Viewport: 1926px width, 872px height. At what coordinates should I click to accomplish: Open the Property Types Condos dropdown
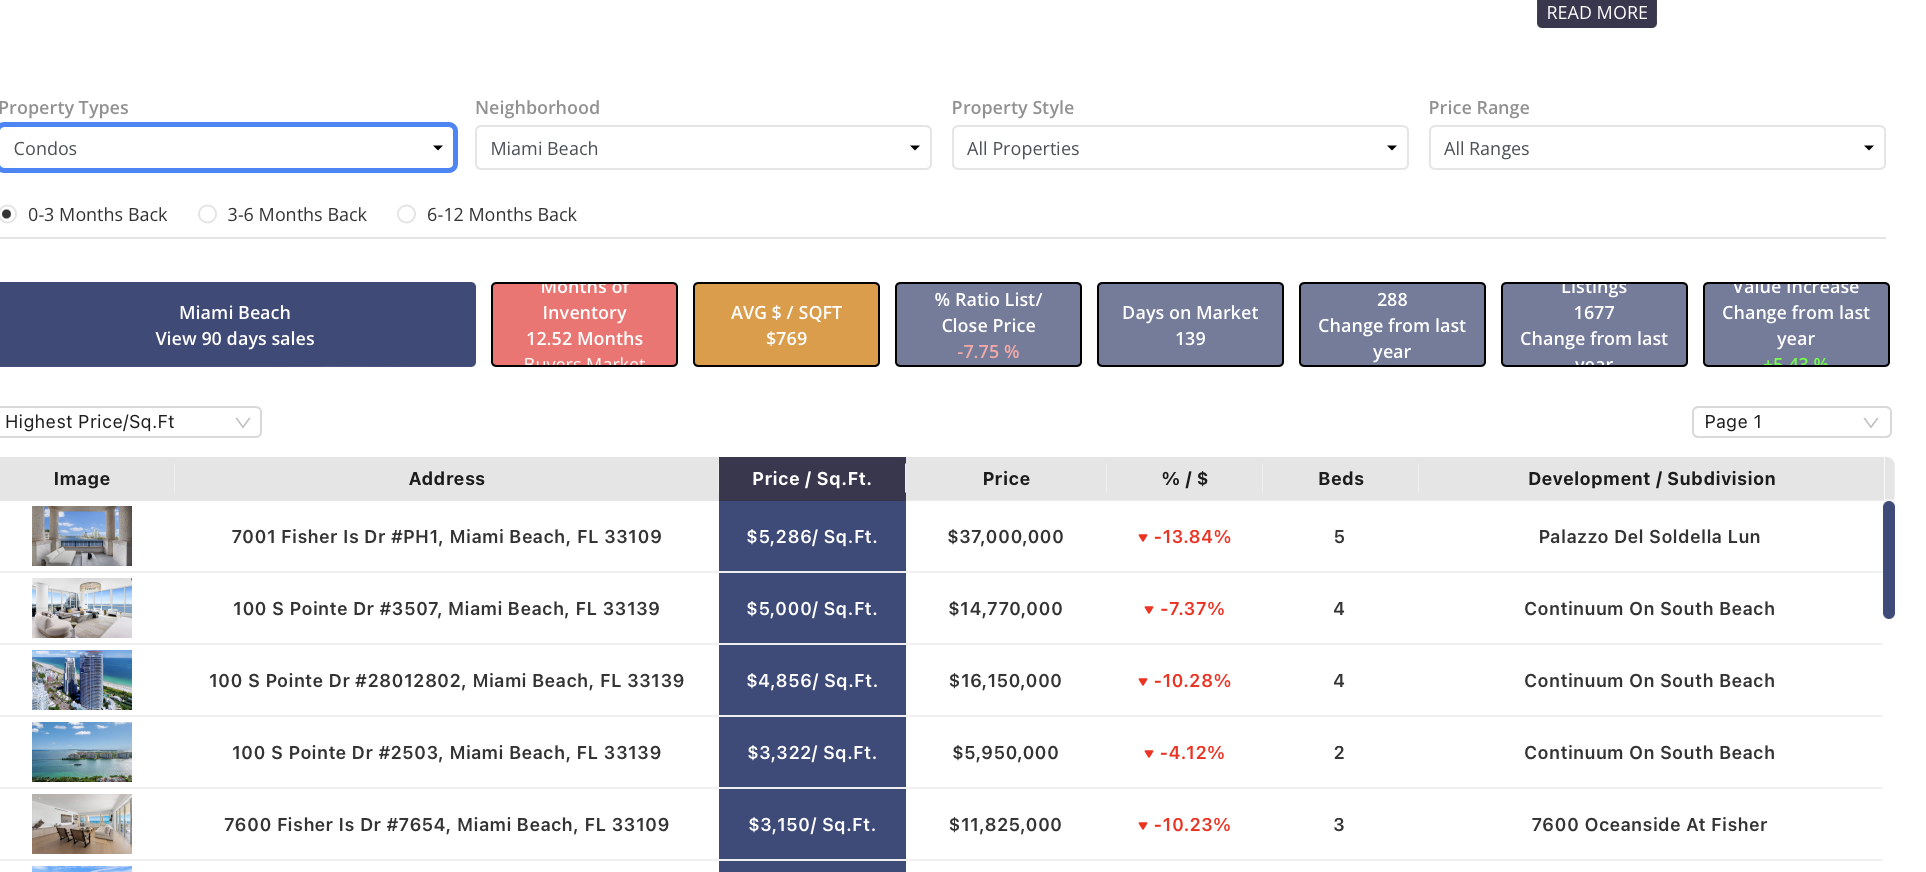point(228,148)
